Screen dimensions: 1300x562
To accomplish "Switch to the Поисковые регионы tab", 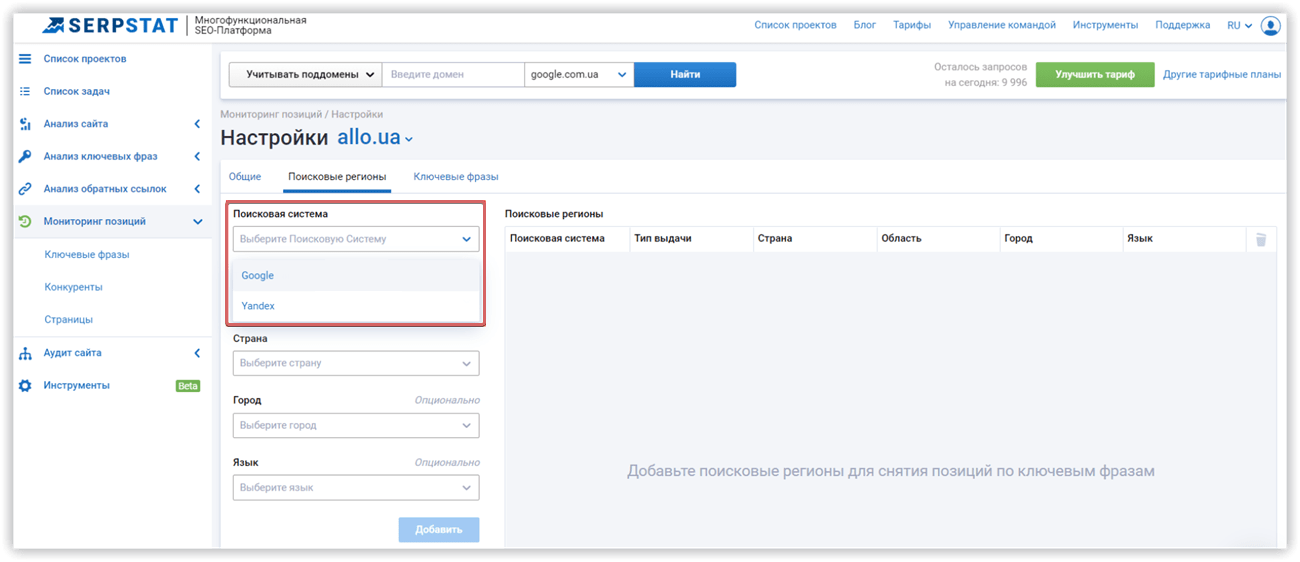I will point(337,177).
